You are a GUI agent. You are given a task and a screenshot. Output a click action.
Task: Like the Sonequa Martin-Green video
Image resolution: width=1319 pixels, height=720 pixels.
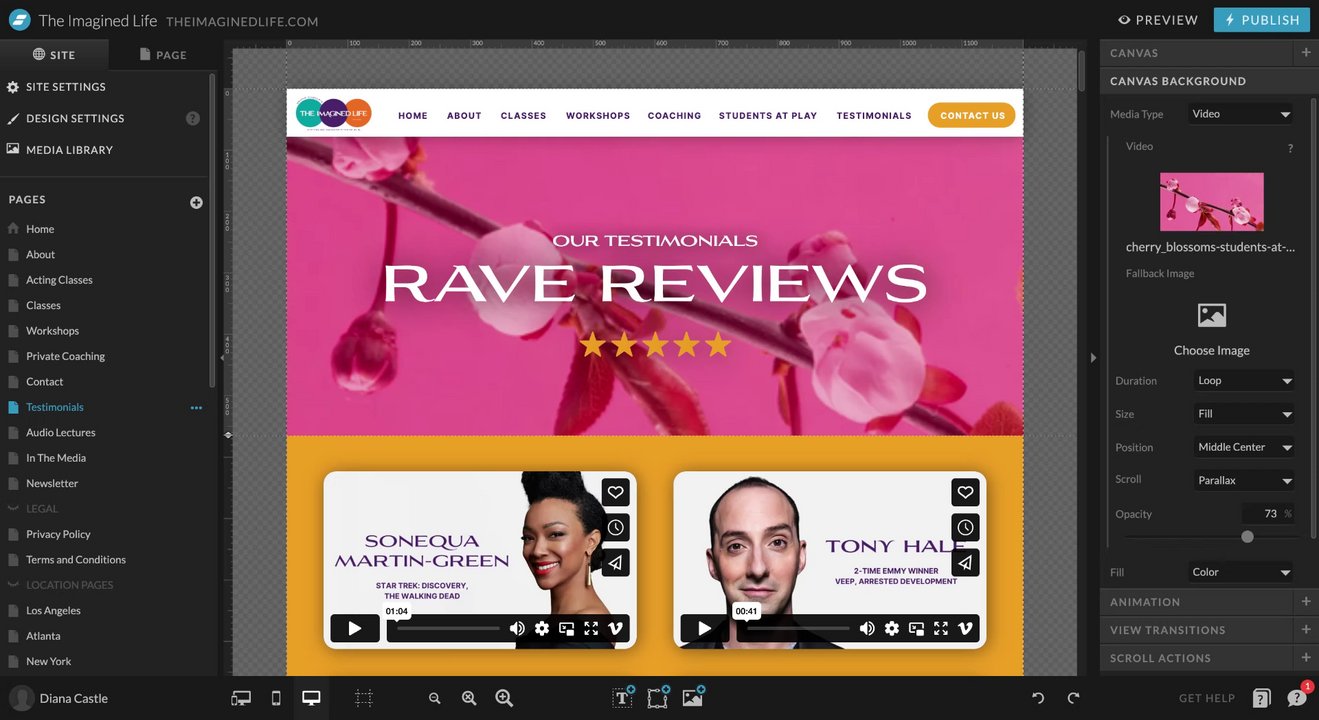(615, 492)
